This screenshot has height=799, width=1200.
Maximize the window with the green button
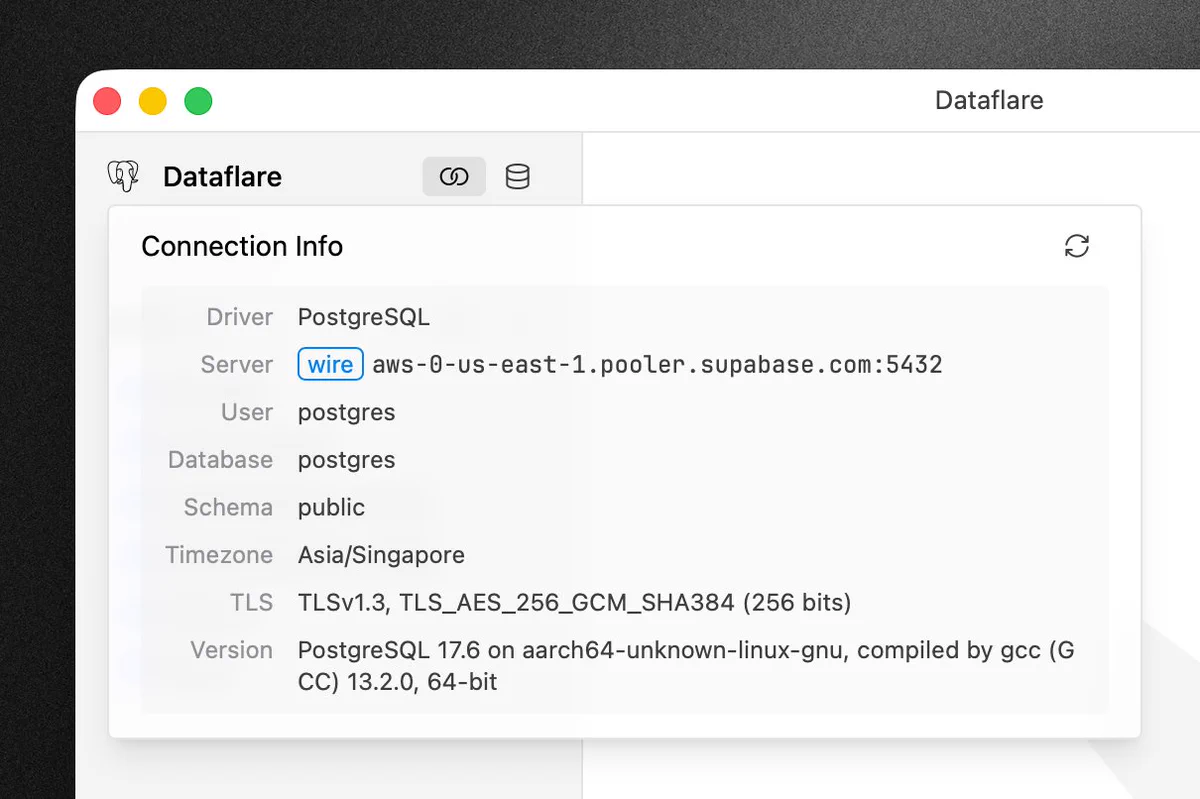coord(198,101)
